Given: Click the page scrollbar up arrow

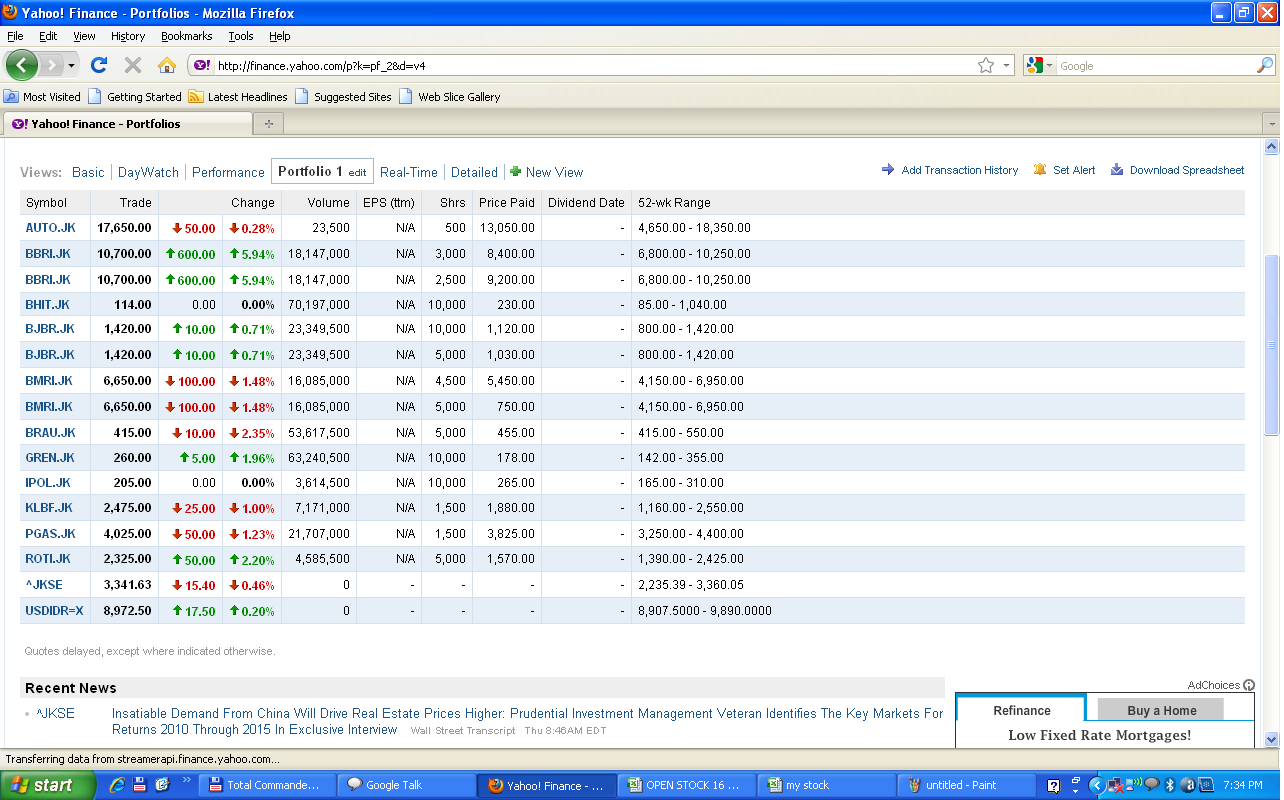Looking at the screenshot, I should pos(1272,146).
